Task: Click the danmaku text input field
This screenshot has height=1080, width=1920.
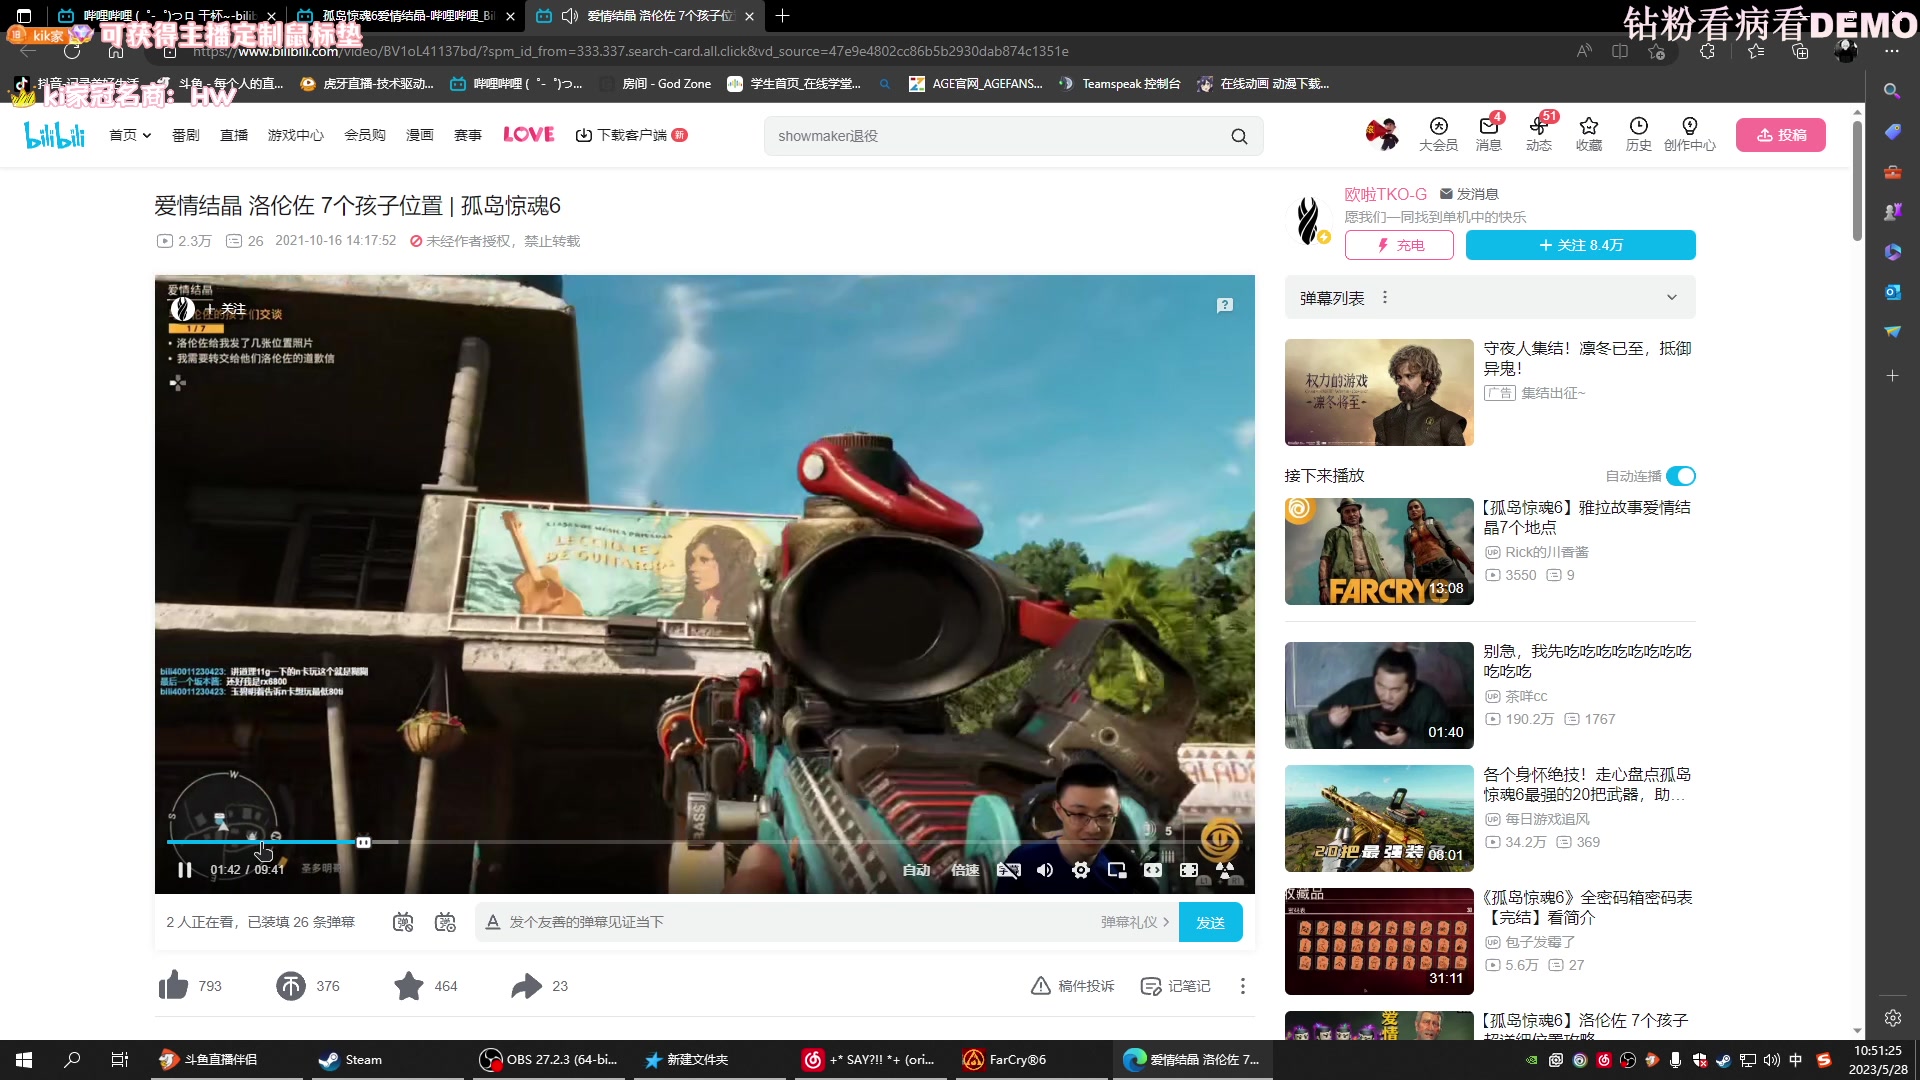Action: tap(800, 922)
